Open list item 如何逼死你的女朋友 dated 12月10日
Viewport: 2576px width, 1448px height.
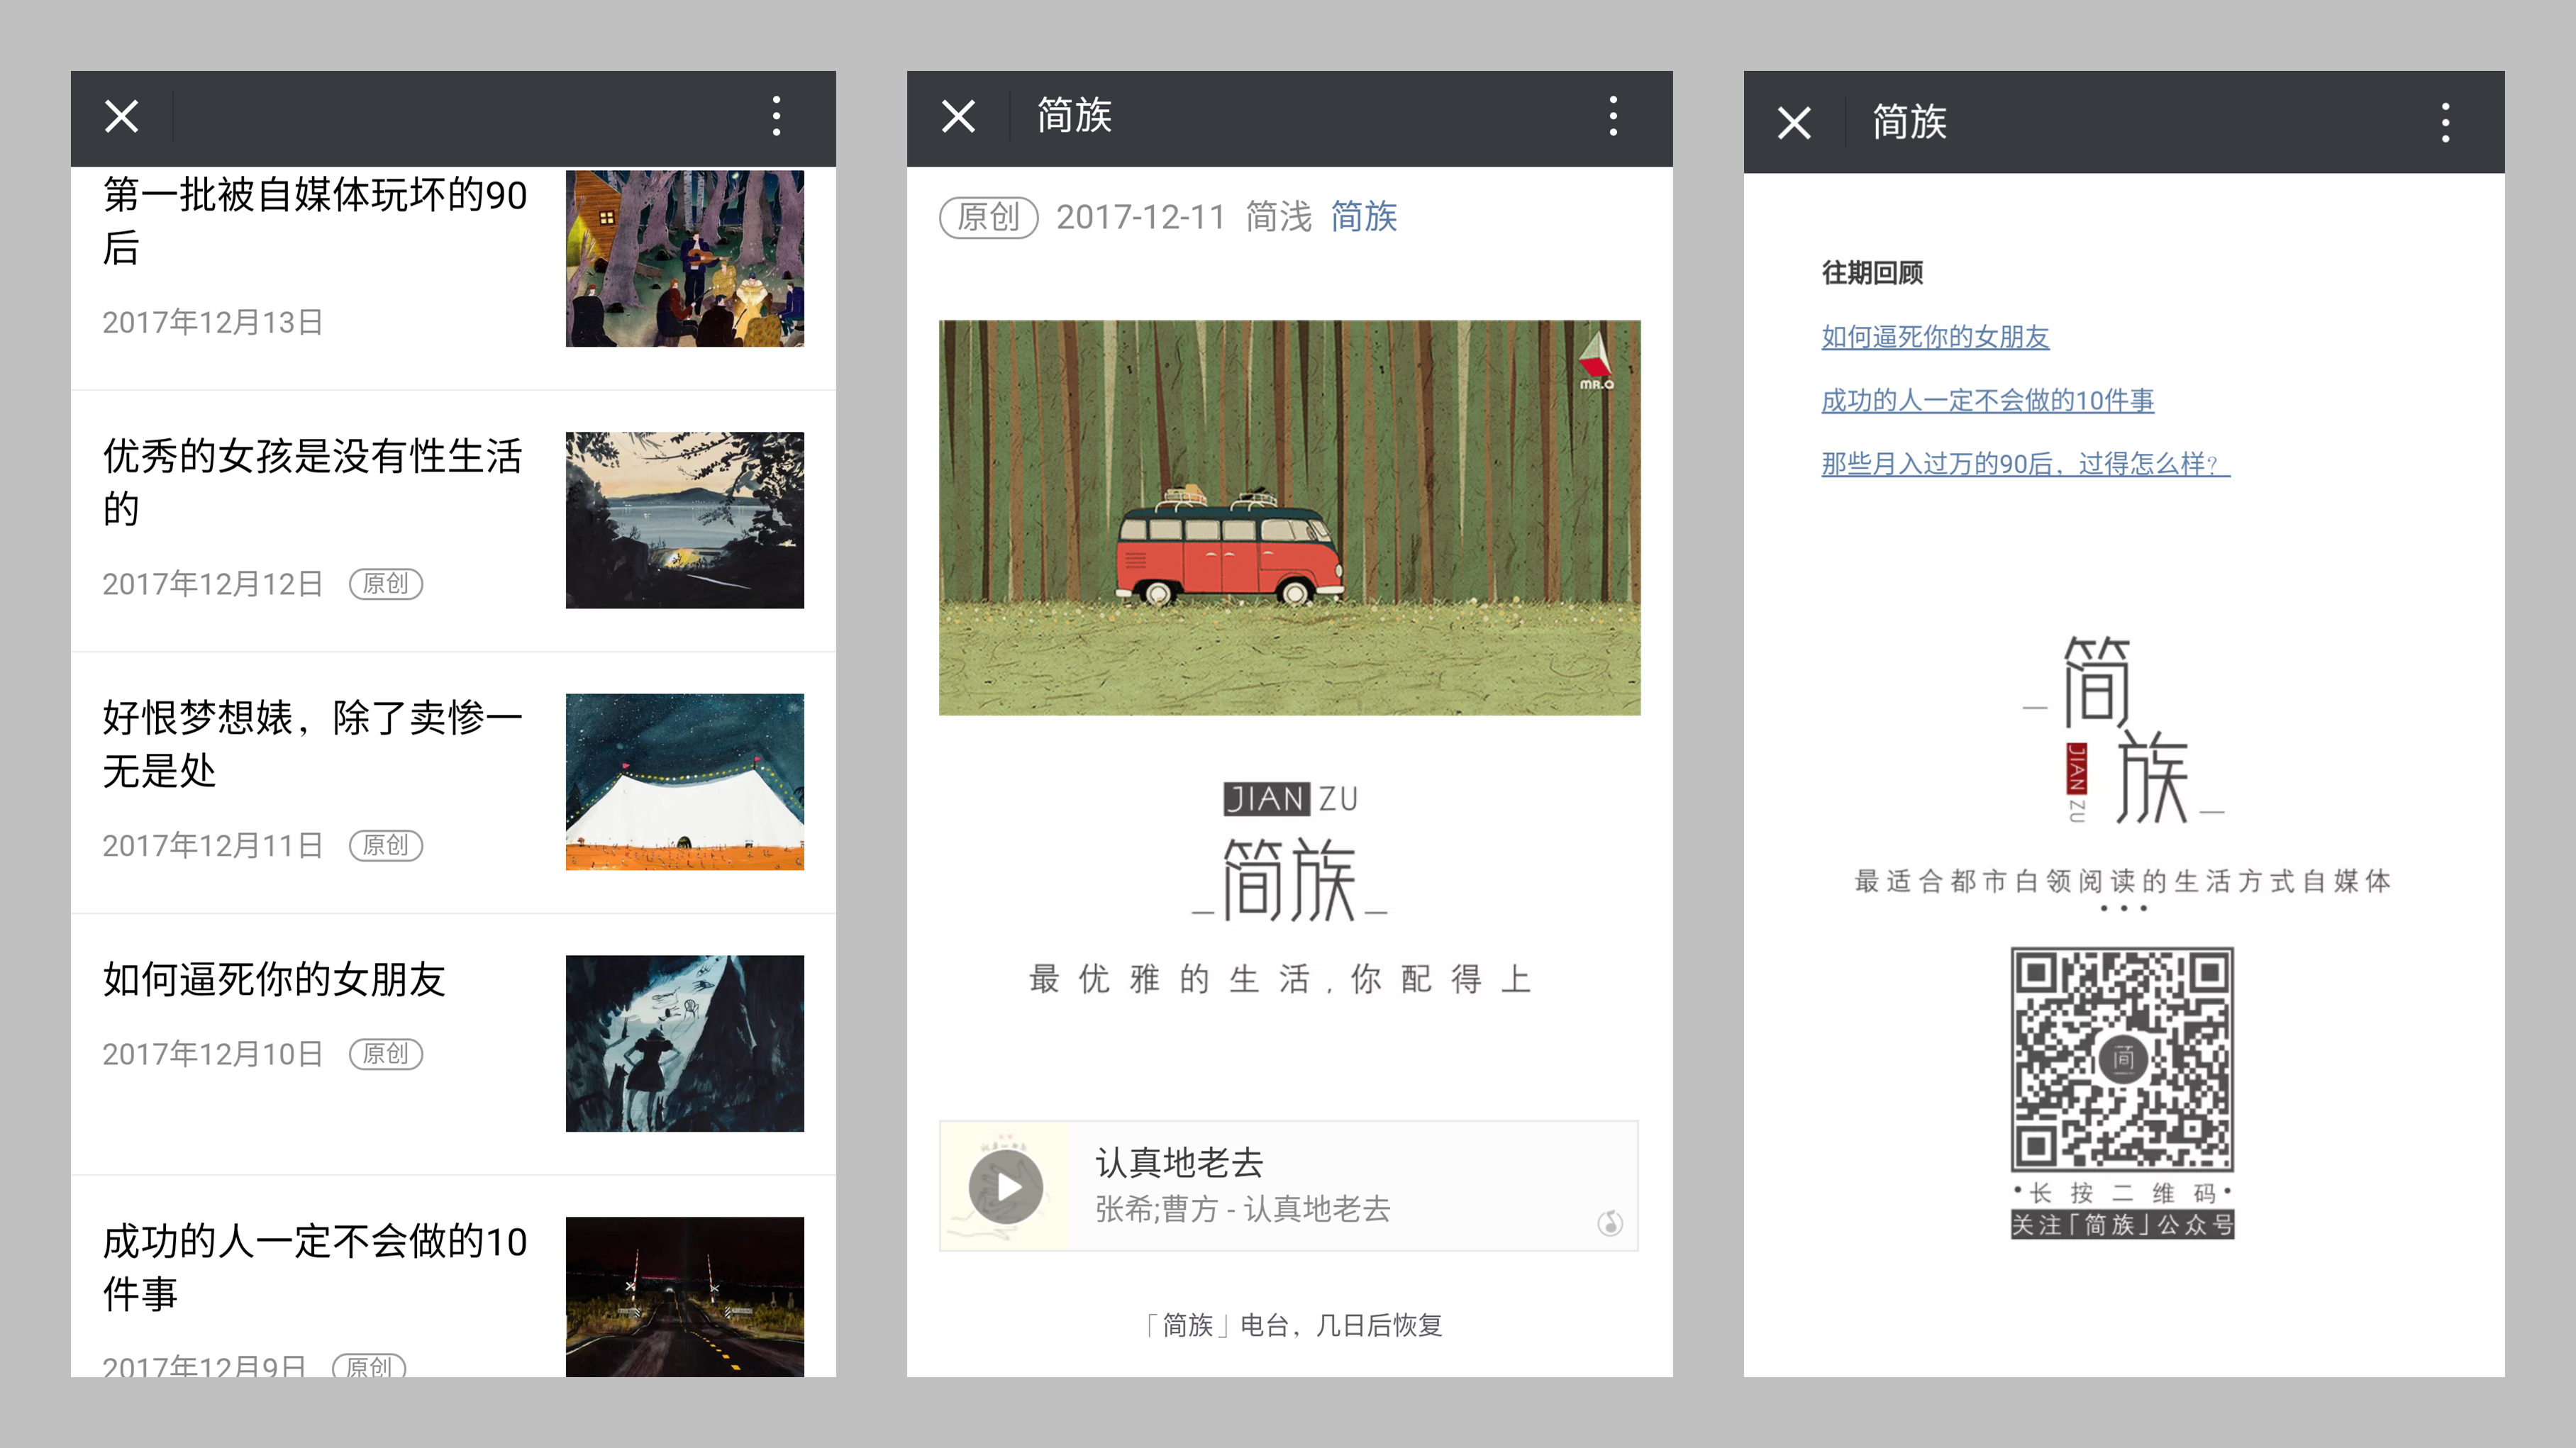453,1044
